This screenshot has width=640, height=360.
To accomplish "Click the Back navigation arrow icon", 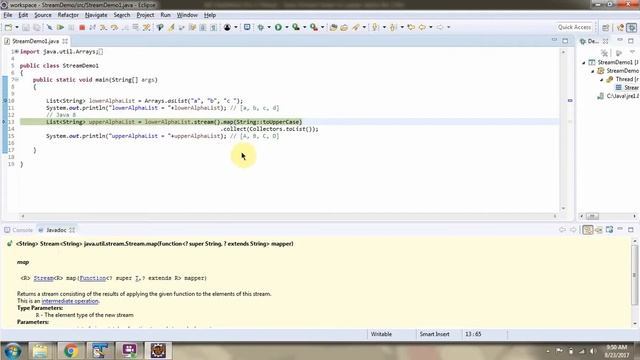I will (422, 27).
